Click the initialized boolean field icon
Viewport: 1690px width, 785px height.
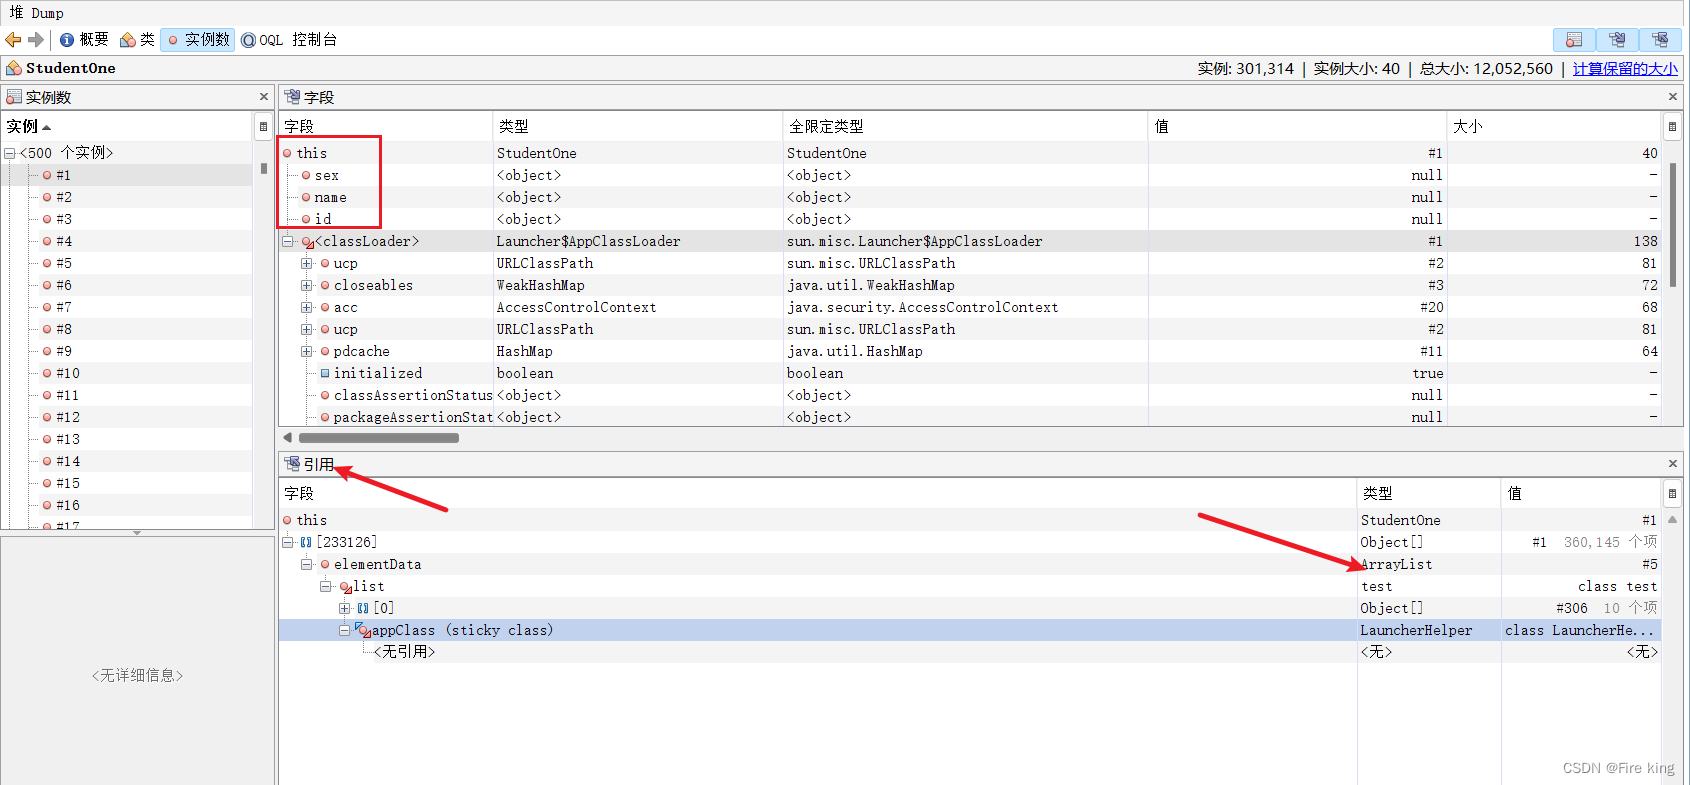(x=325, y=373)
